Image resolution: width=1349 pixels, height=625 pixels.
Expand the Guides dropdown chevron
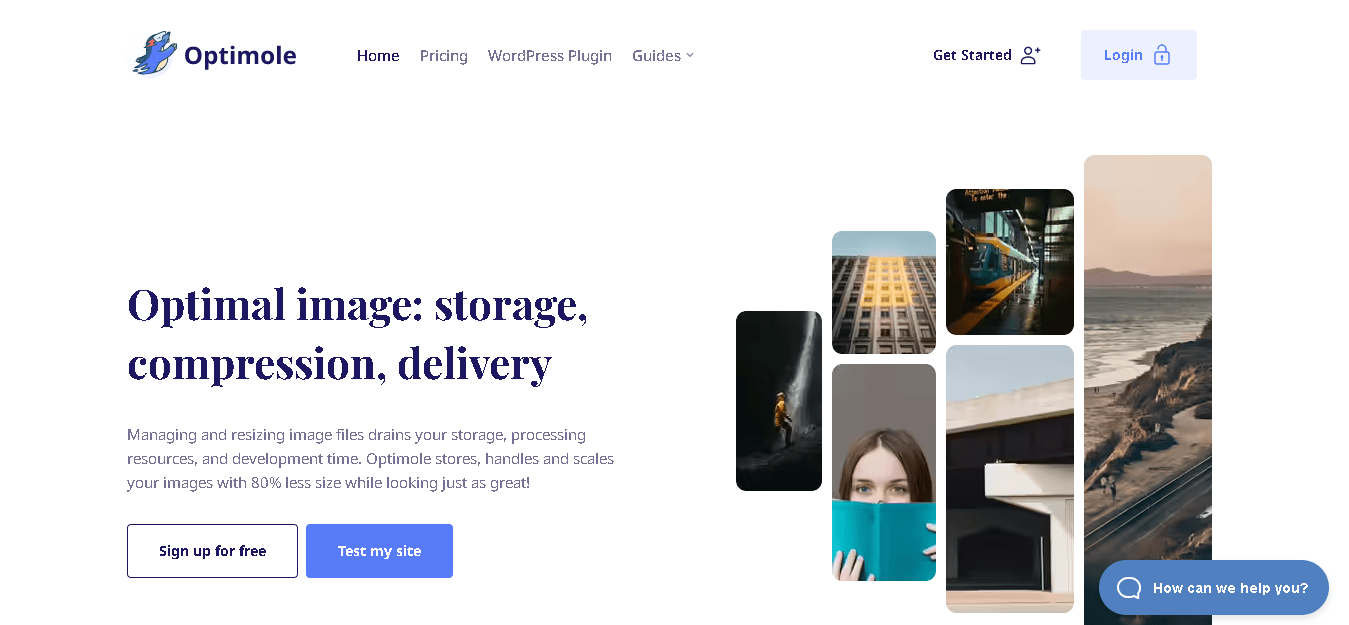690,55
